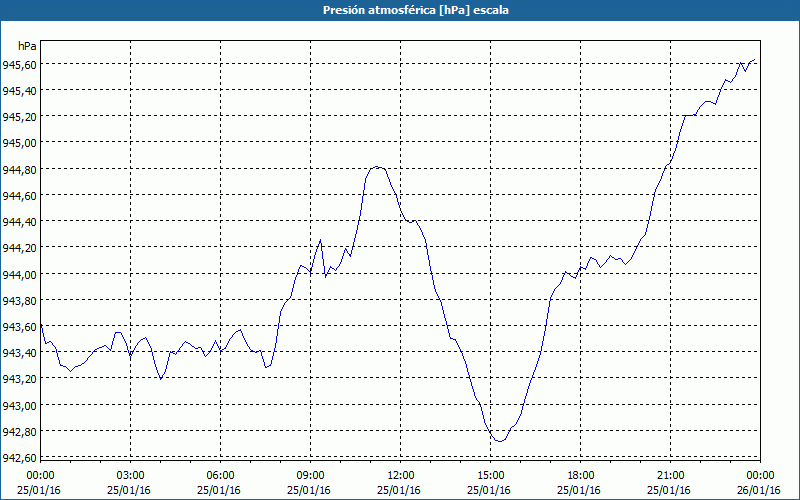Click the 942,60 y-axis value

pos(19,458)
